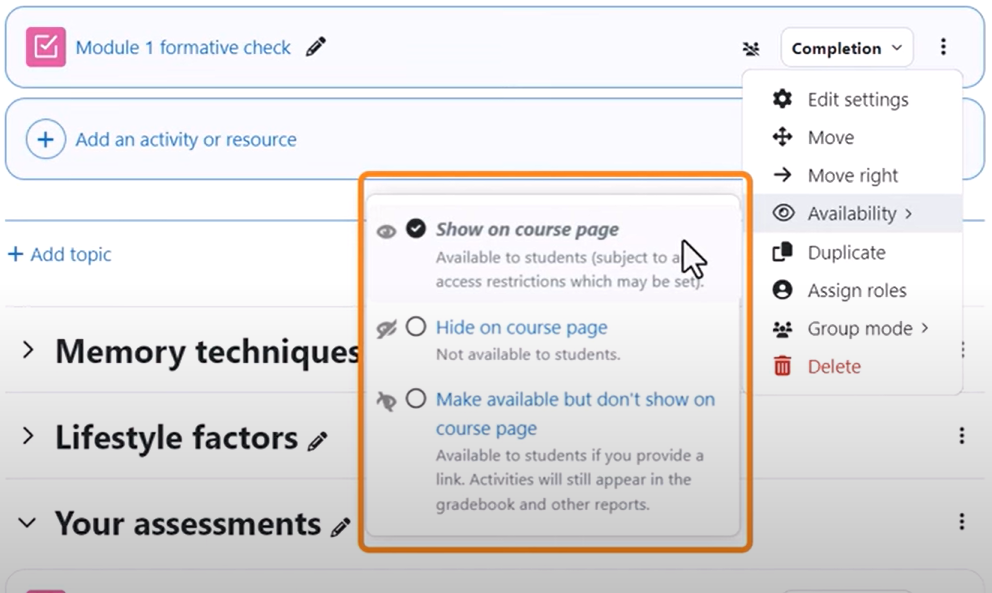This screenshot has width=992, height=593.
Task: Click the group mode icon beside Completion
Action: pyautogui.click(x=751, y=48)
